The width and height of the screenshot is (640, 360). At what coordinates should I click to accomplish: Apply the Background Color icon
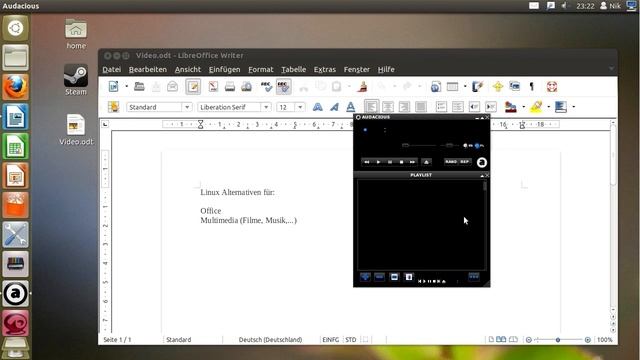561,107
